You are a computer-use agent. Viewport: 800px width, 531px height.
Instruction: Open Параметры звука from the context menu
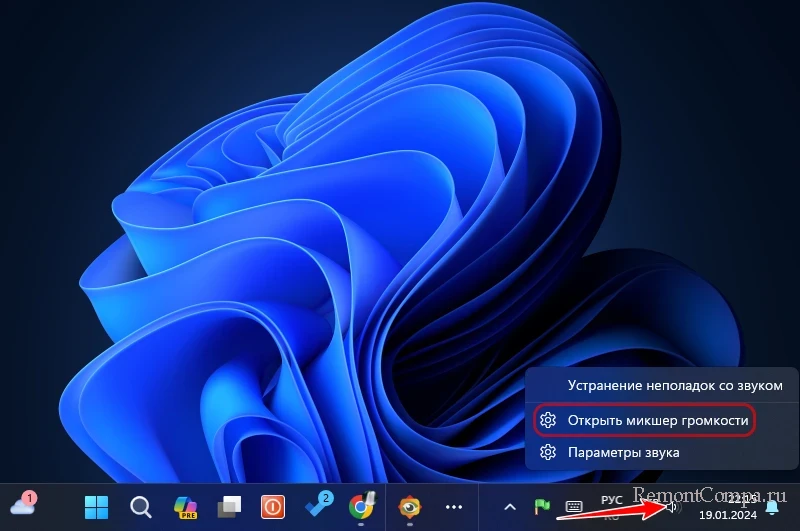(662, 452)
